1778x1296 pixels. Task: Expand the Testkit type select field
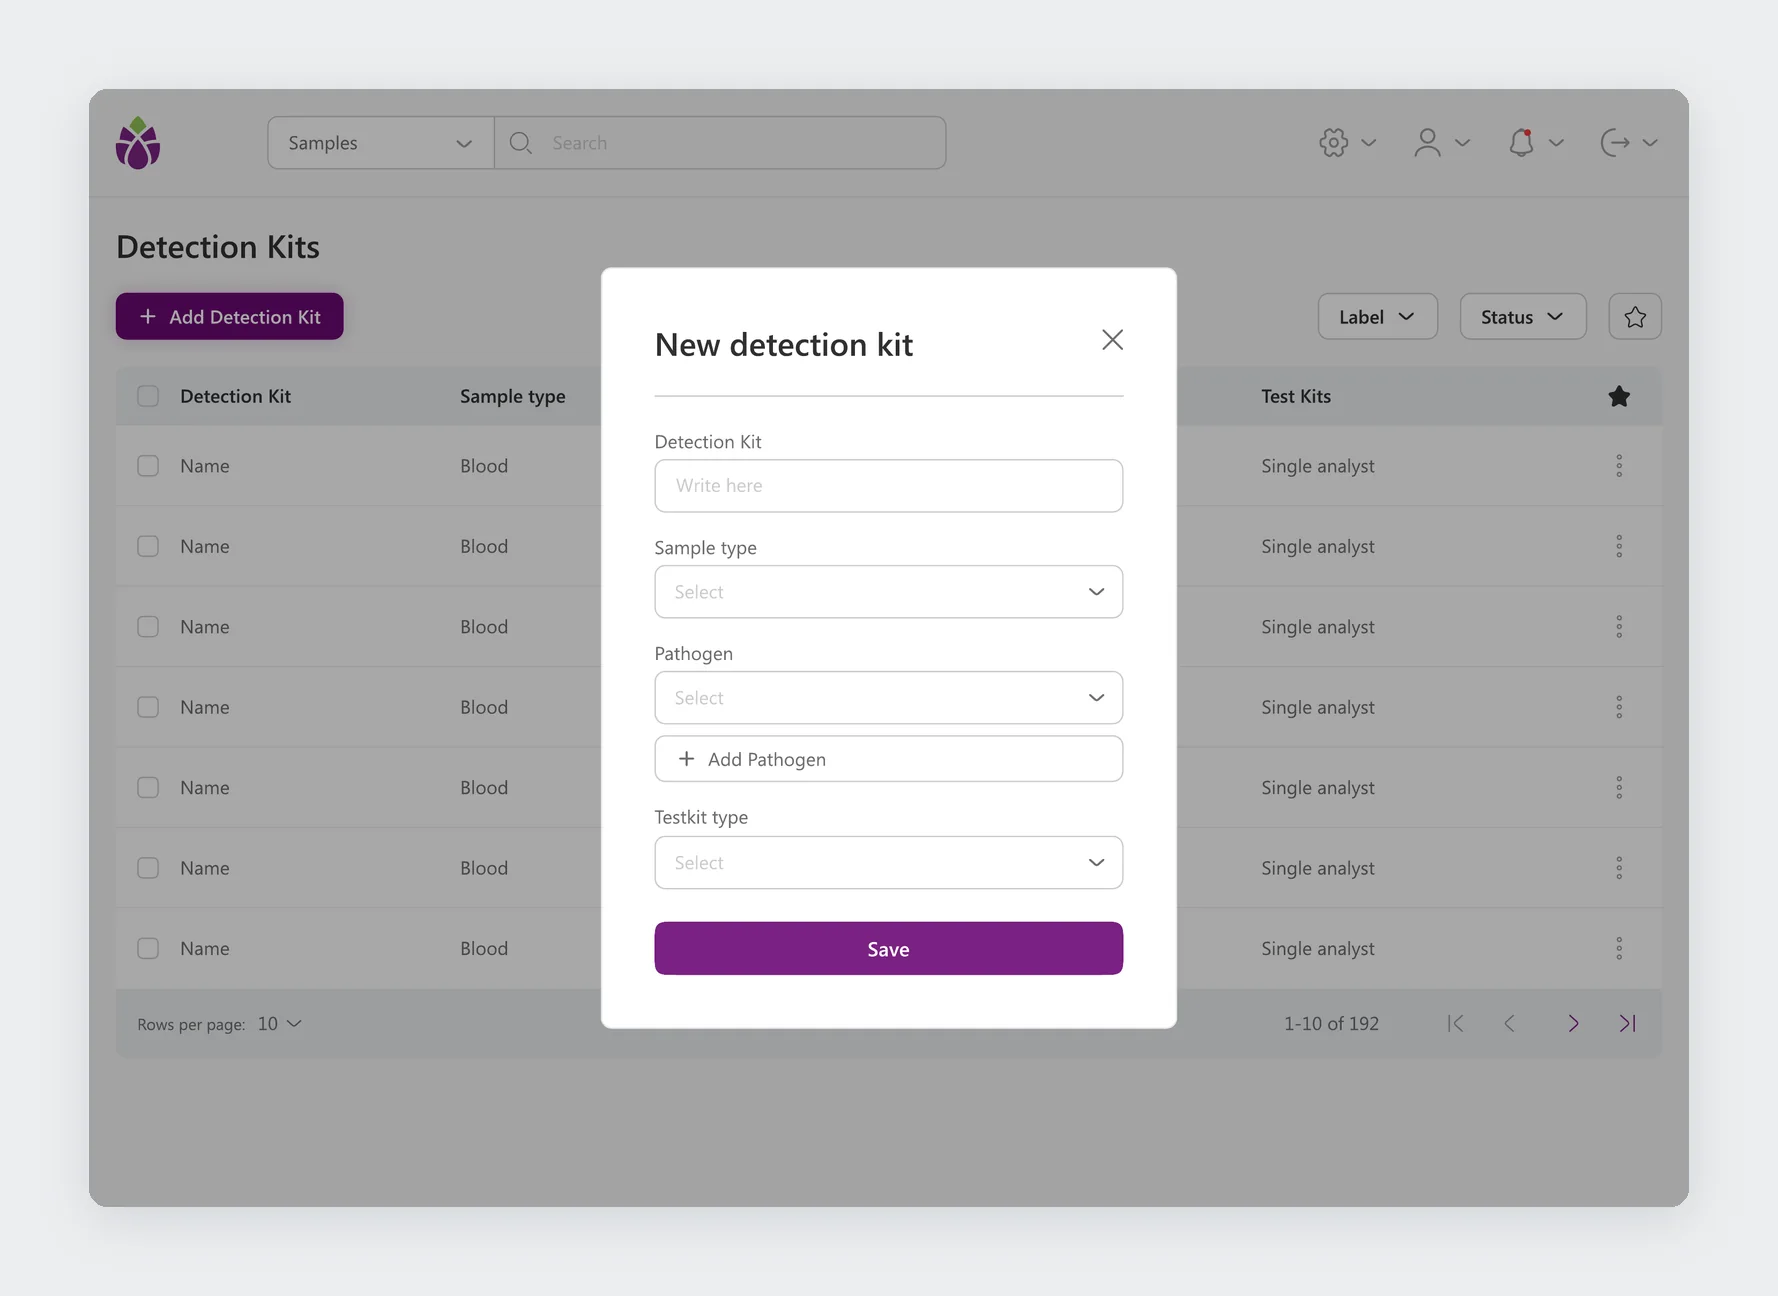888,863
